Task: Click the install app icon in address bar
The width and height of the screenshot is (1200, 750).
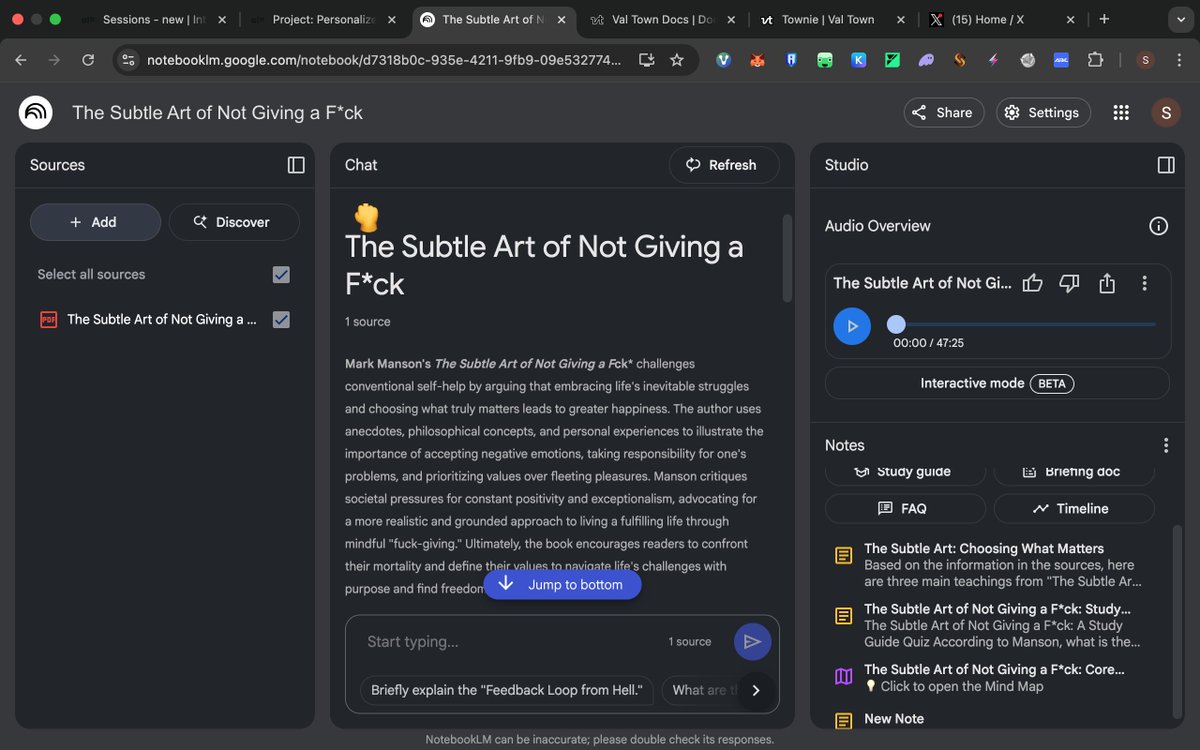Action: (x=646, y=60)
